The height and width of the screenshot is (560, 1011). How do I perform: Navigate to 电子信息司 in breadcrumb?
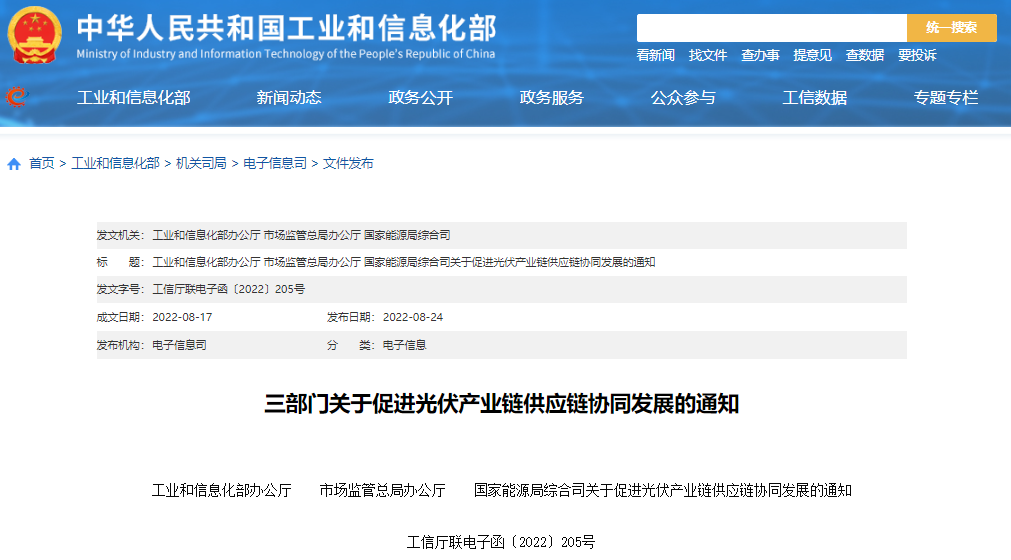point(275,163)
